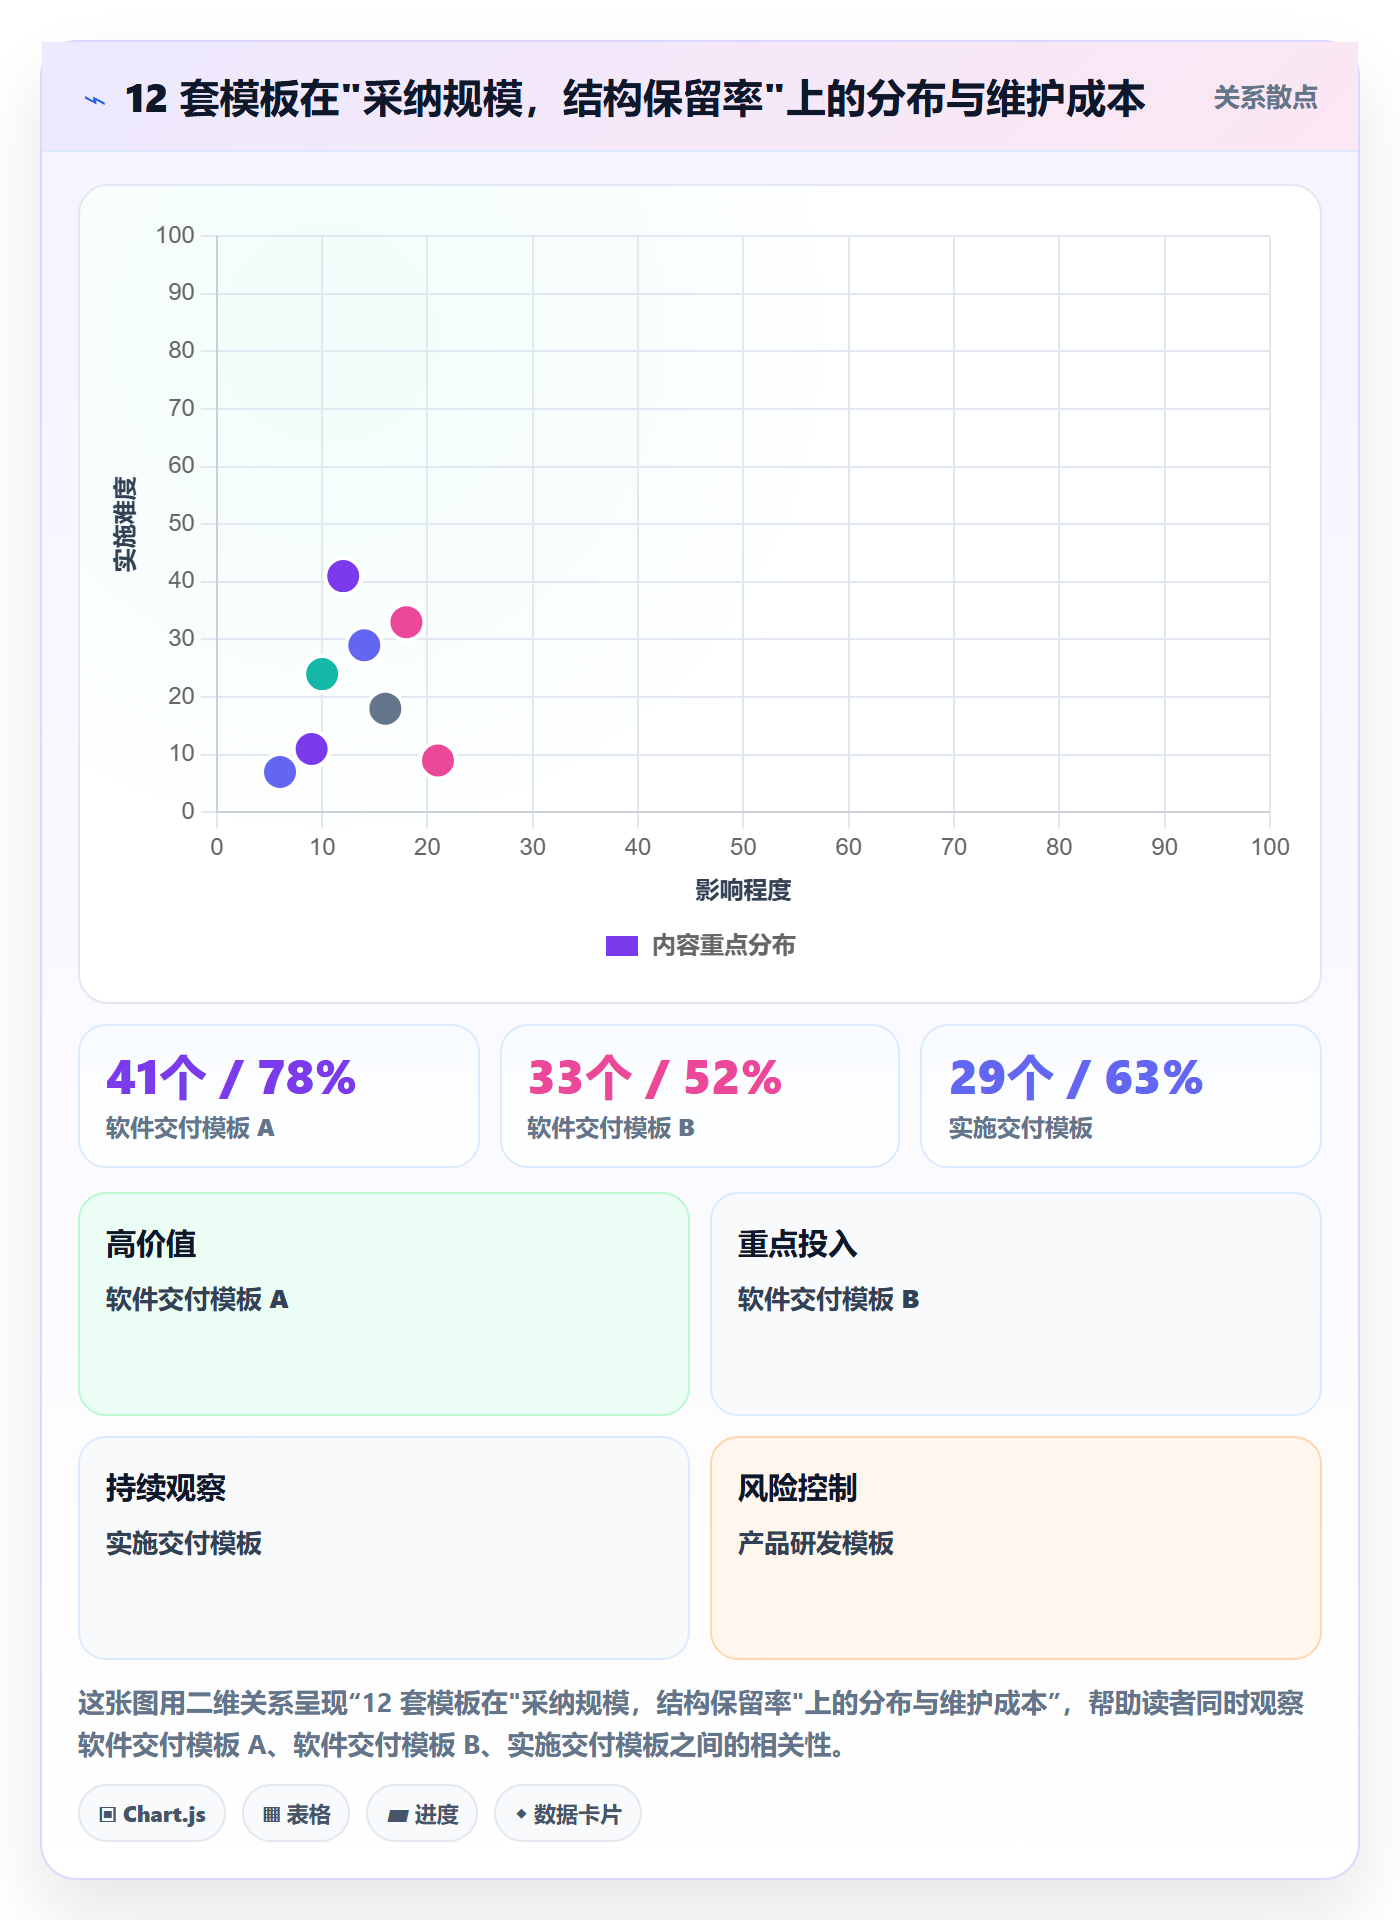Click 实施交付模板 text in 持续观察 card
The width and height of the screenshot is (1400, 1920).
pos(184,1543)
